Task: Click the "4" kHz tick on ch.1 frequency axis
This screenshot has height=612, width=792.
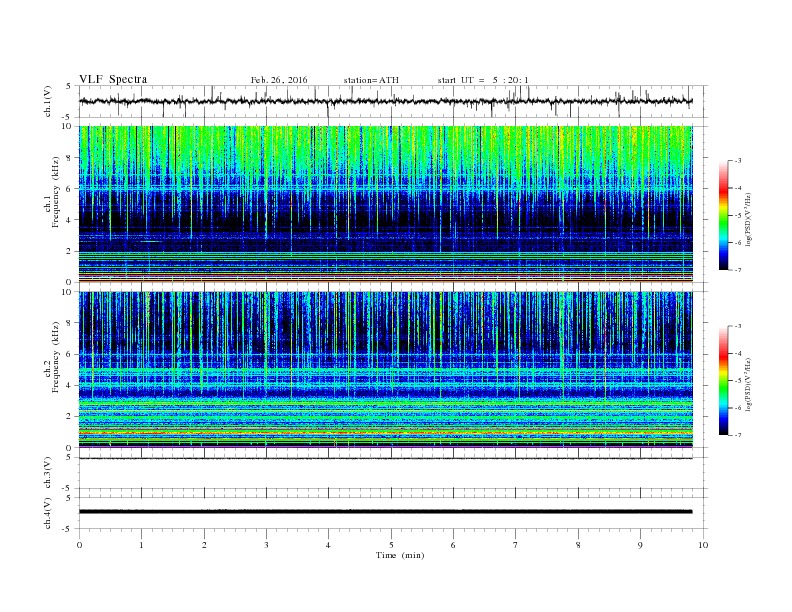Action: pos(70,220)
